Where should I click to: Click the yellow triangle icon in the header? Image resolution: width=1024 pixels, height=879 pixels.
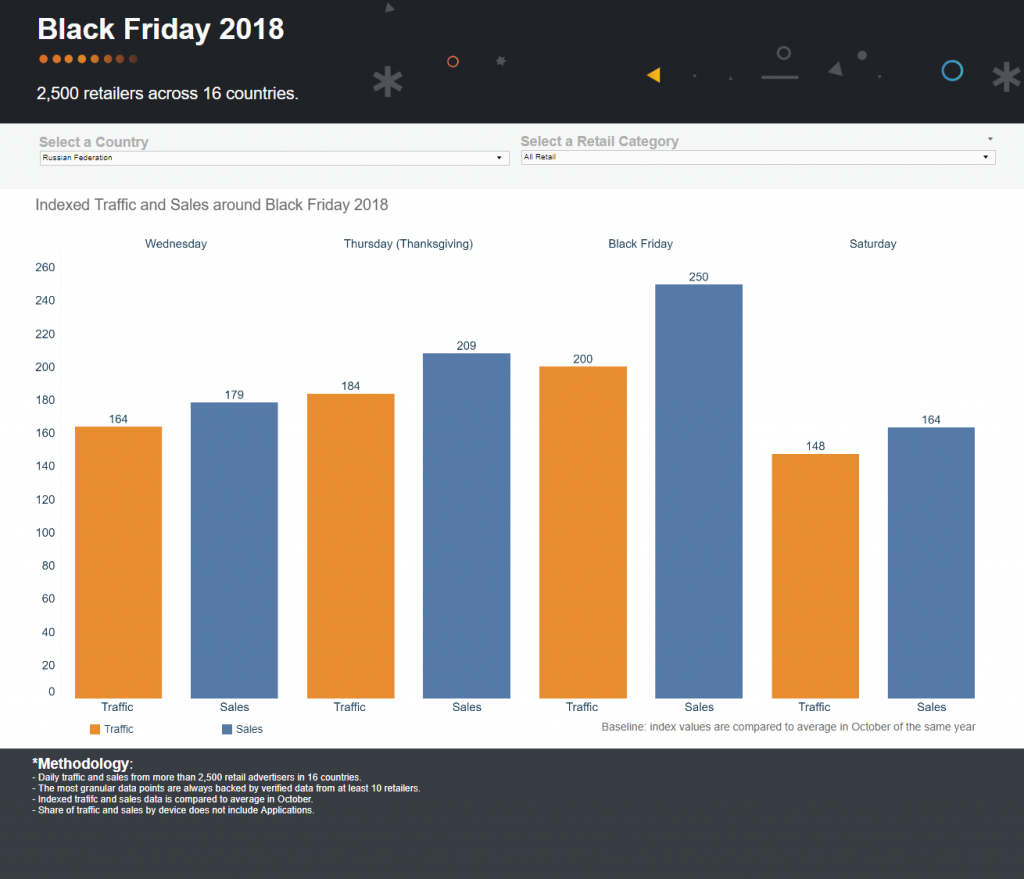pyautogui.click(x=653, y=75)
